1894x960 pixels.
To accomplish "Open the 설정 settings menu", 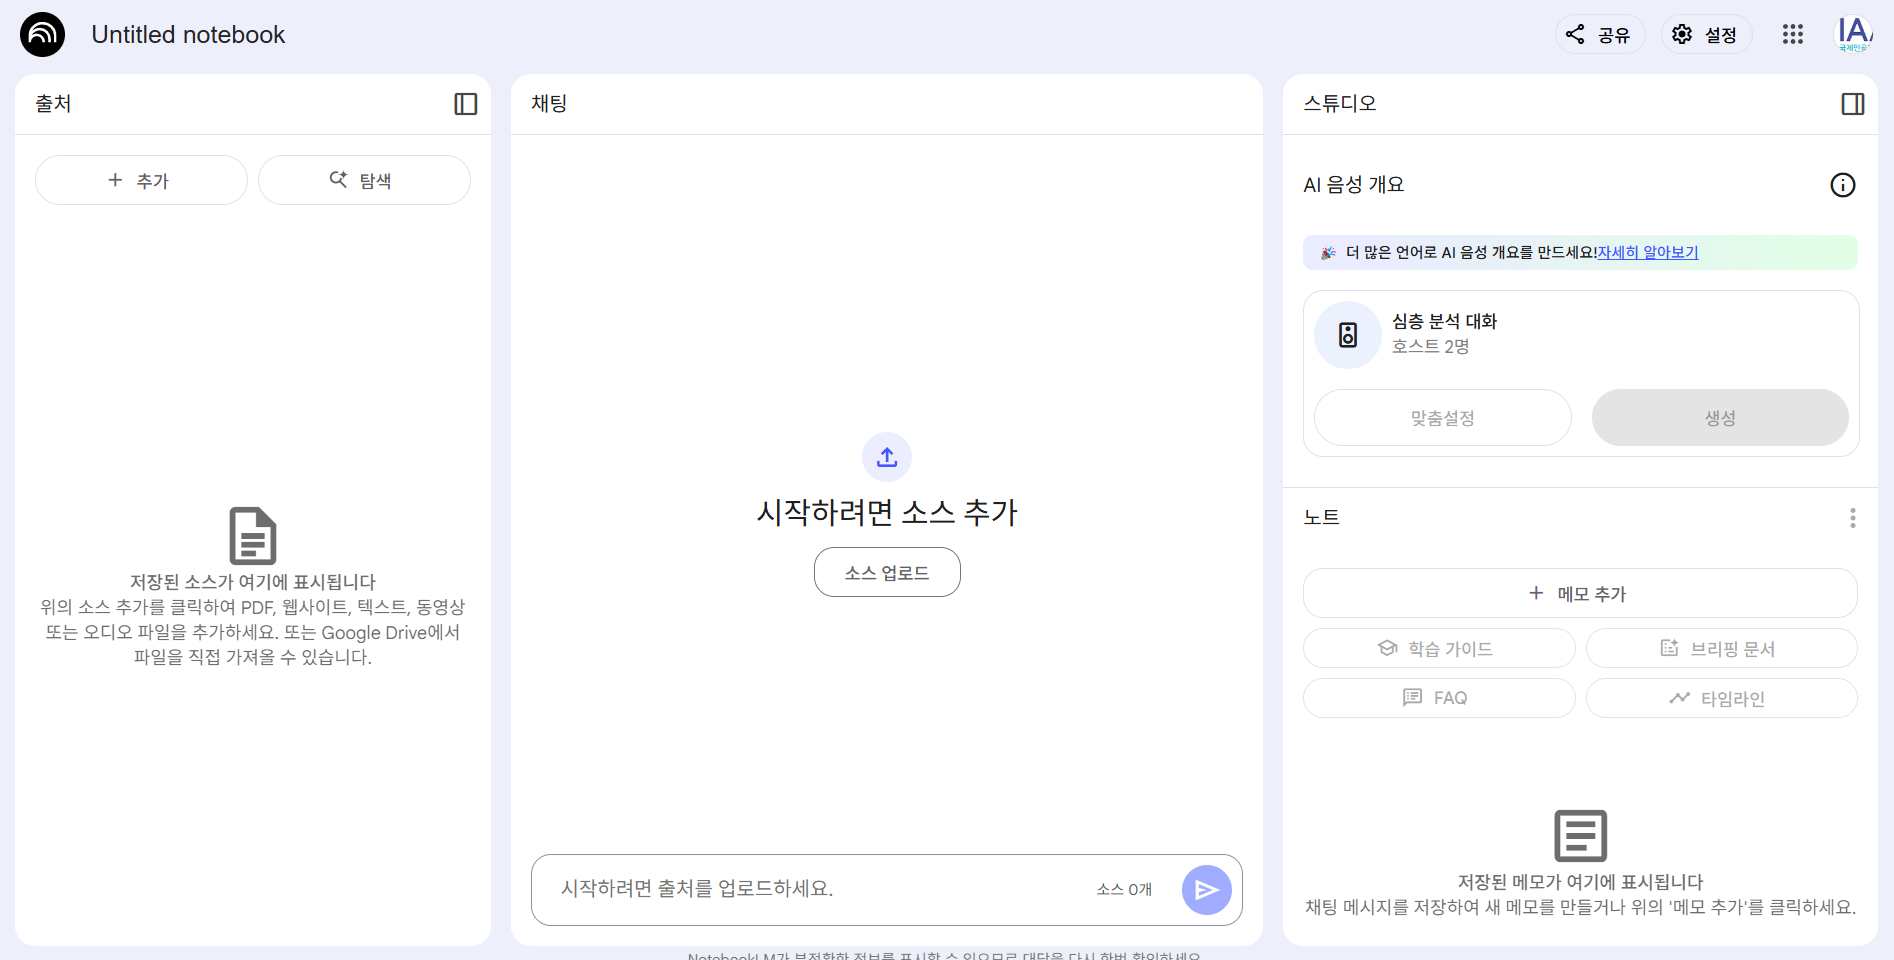I will pos(1706,35).
